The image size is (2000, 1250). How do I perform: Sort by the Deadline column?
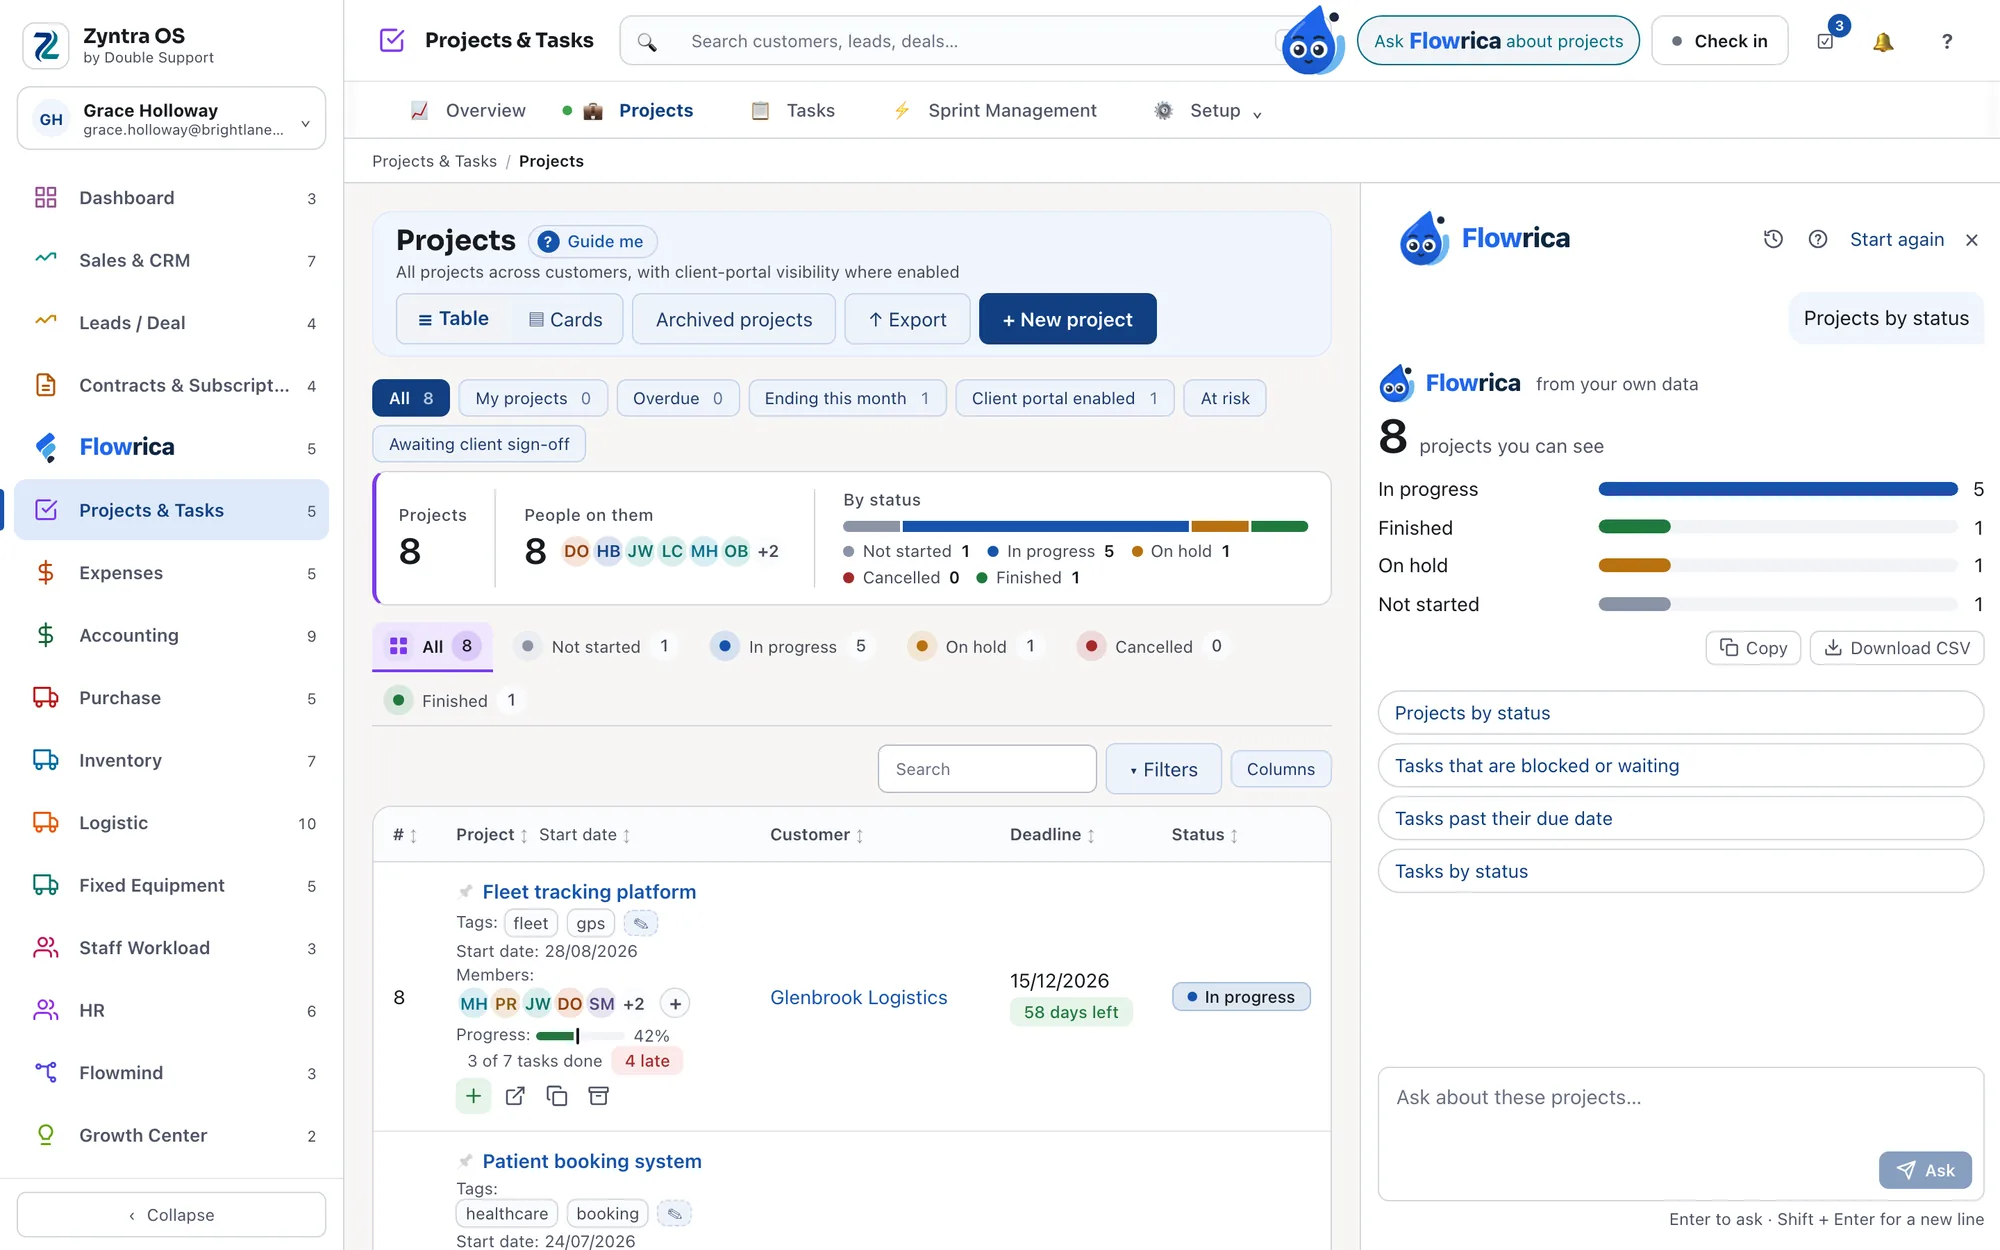tap(1052, 835)
